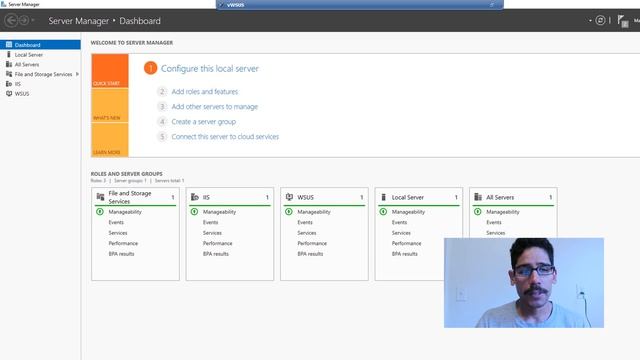Viewport: 640px width, 360px height.
Task: Select the What's New tile
Action: coord(110,105)
